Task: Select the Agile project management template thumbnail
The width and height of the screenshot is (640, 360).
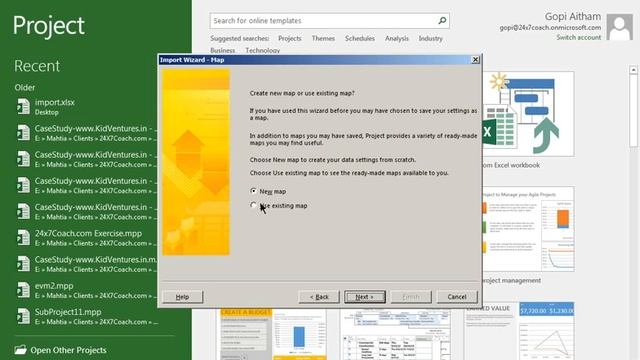Action: point(528,229)
